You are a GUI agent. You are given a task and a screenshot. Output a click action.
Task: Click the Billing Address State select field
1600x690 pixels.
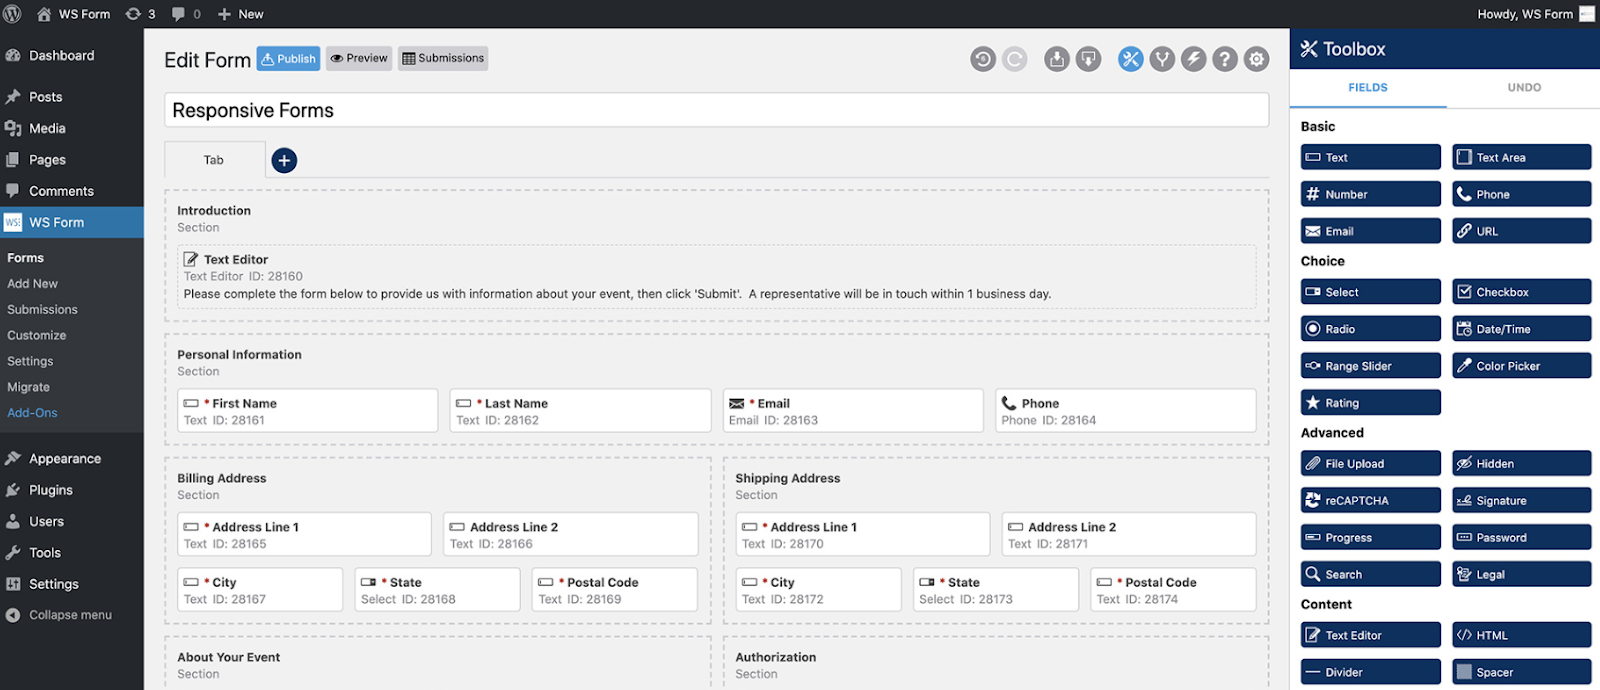click(x=437, y=590)
